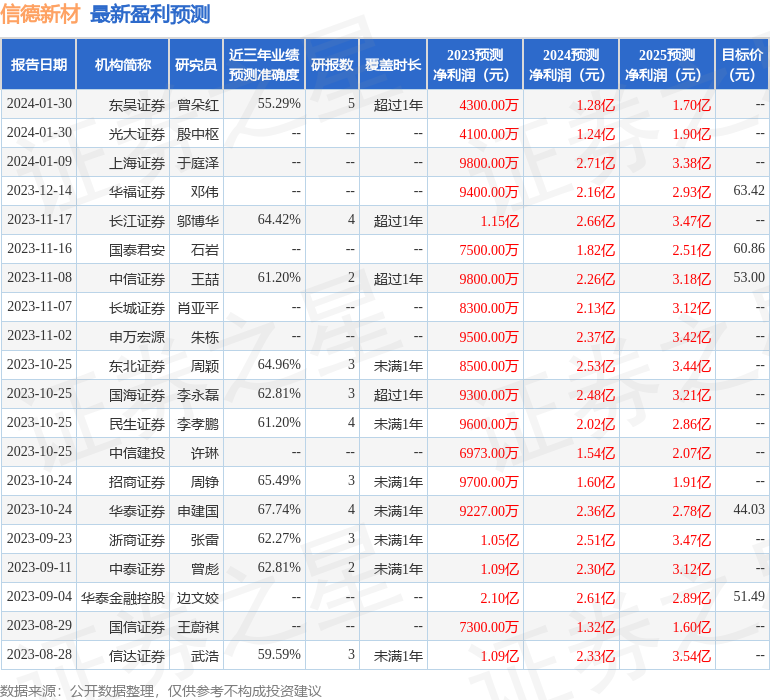Click researcher name 边文姣

click(x=198, y=597)
